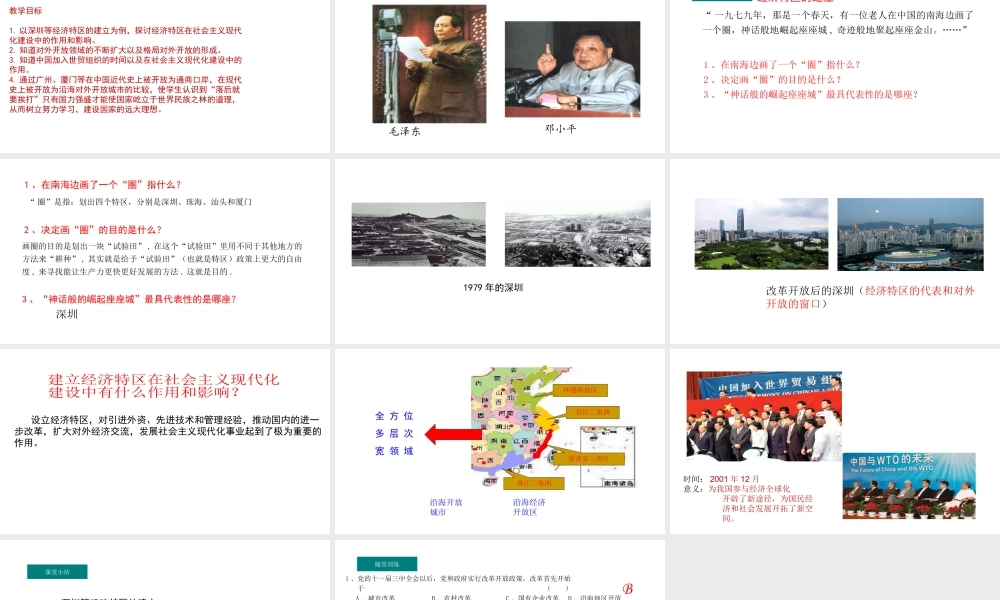Click the Deng Xiaoping photo
The width and height of the screenshot is (1000, 600).
[x=572, y=69]
